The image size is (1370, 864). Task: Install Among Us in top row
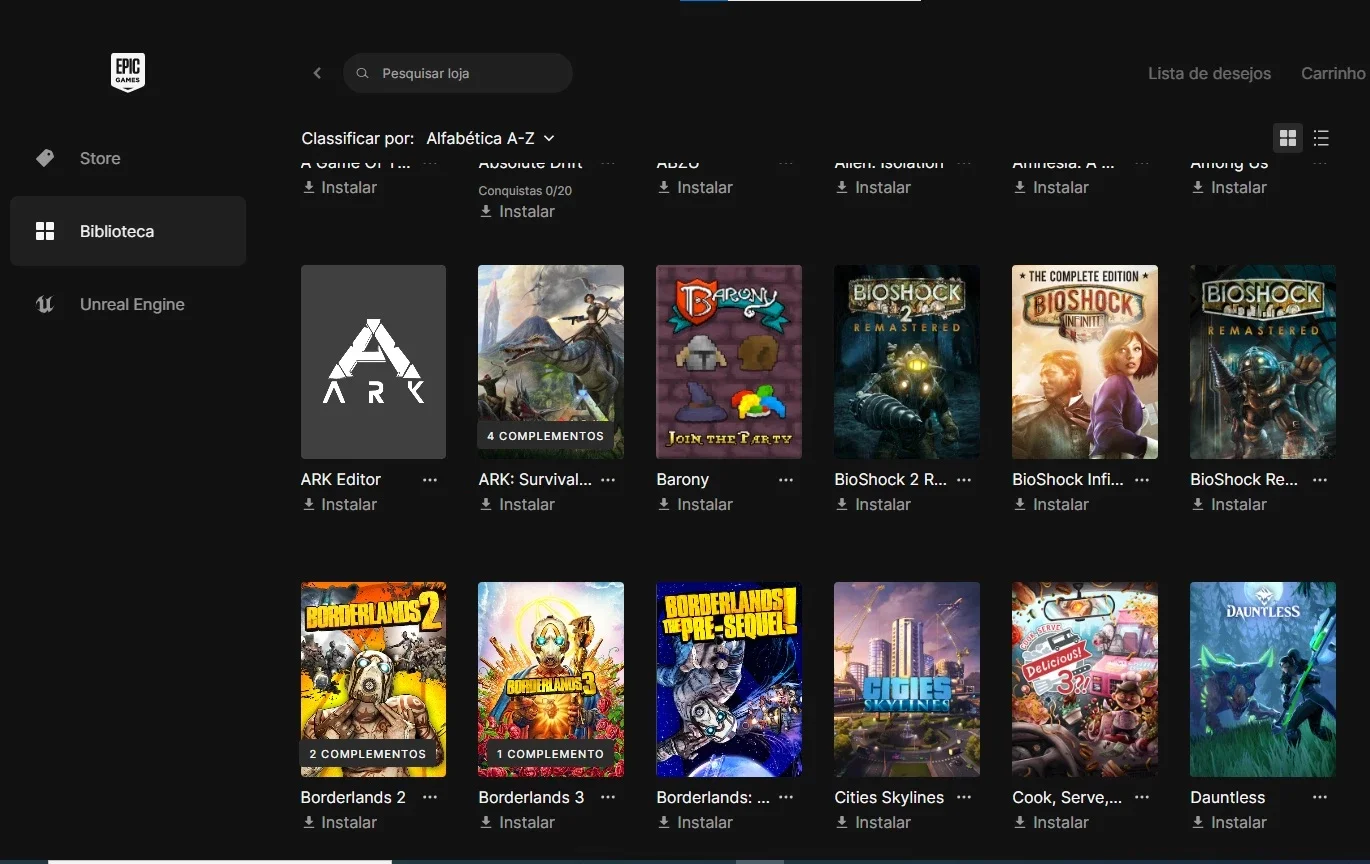coord(1229,187)
